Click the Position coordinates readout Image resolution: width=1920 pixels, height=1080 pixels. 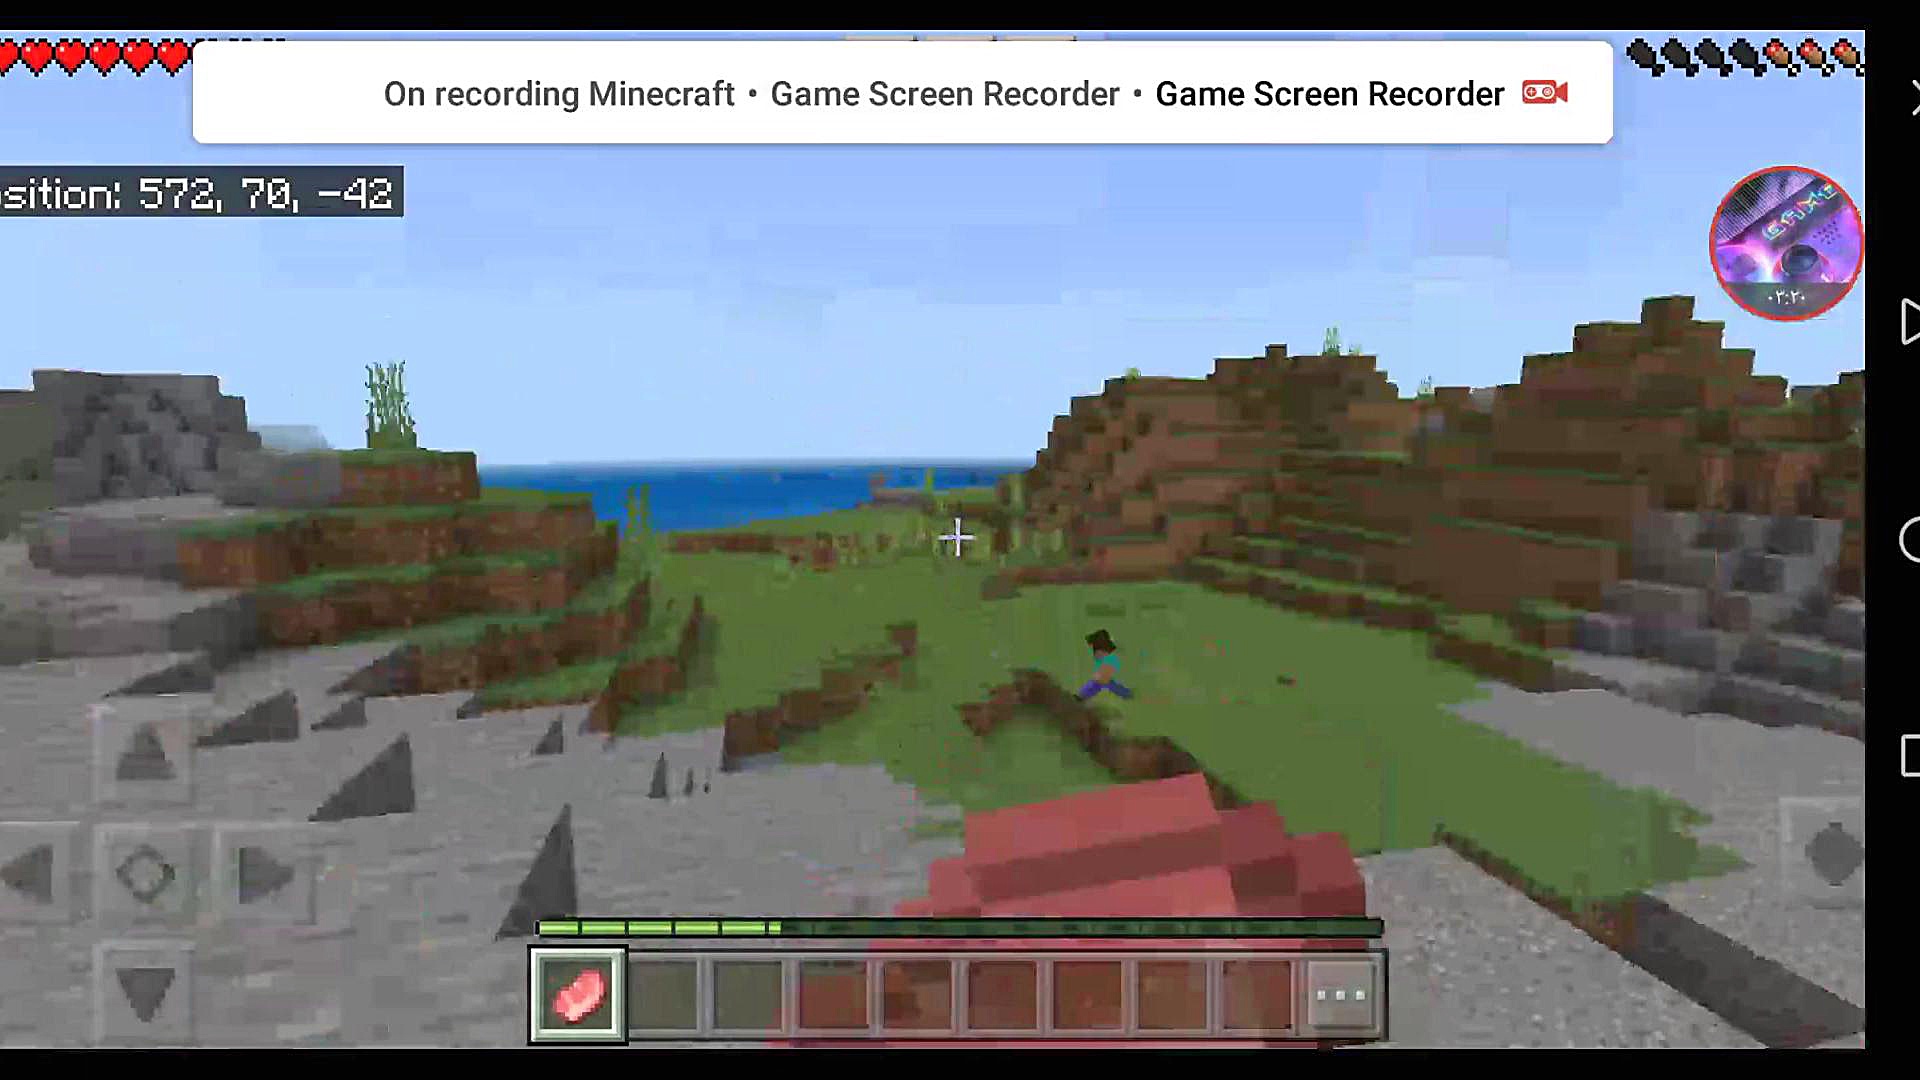(201, 192)
